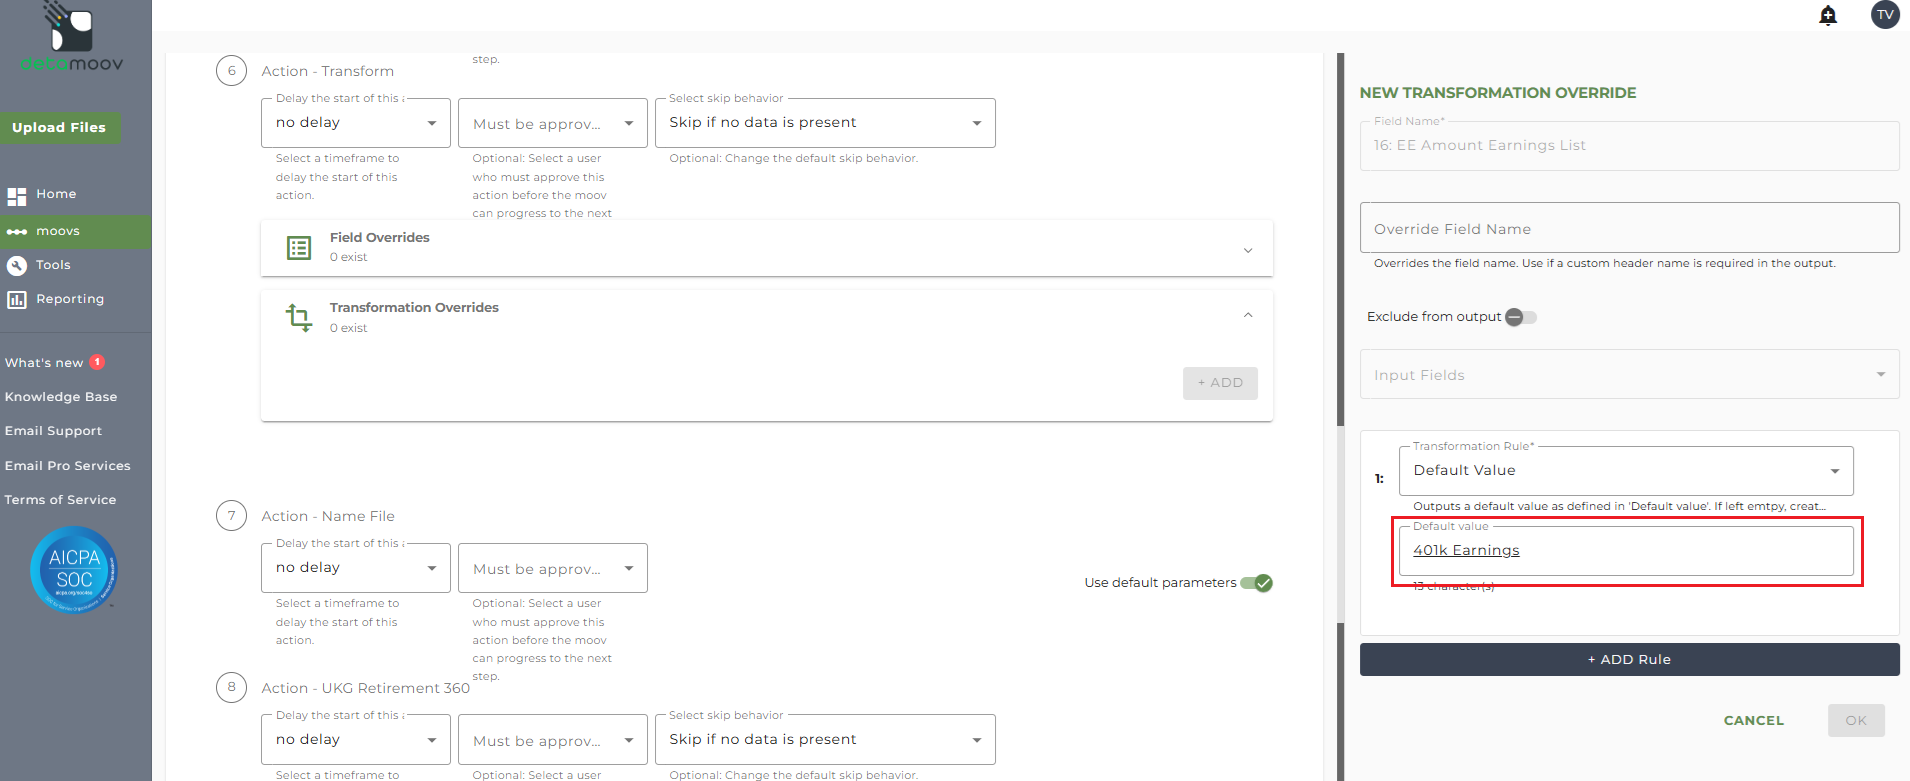Open the Transformation Rule dropdown
The image size is (1910, 781).
point(1625,471)
